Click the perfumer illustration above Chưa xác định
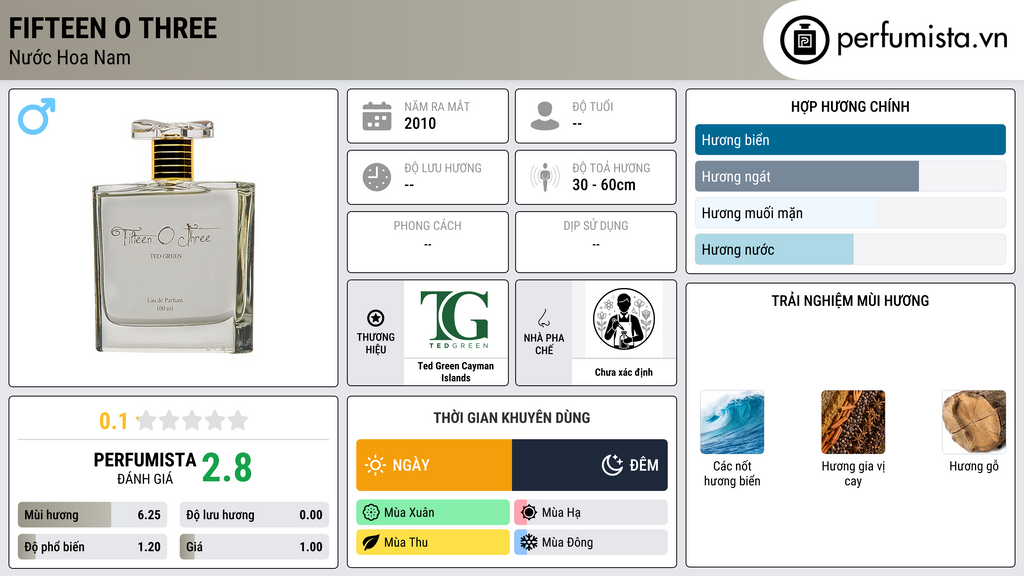The image size is (1024, 576). (x=624, y=319)
